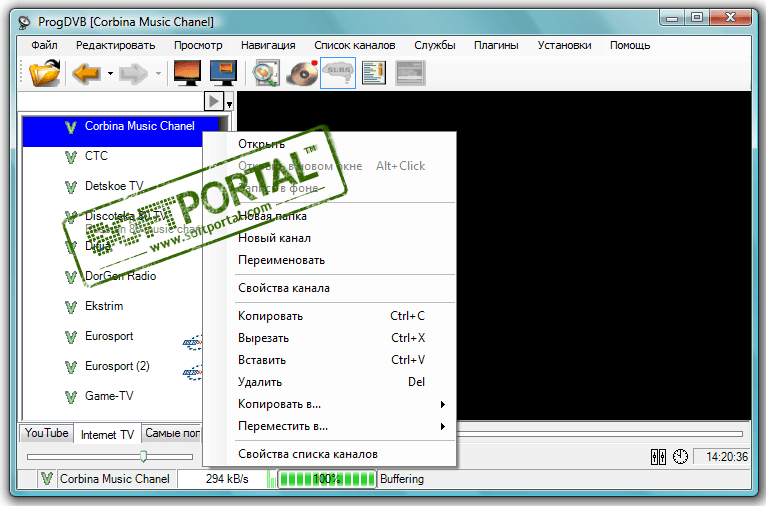Click the Buffering status text
Image resolution: width=766 pixels, height=506 pixels.
pyautogui.click(x=402, y=479)
